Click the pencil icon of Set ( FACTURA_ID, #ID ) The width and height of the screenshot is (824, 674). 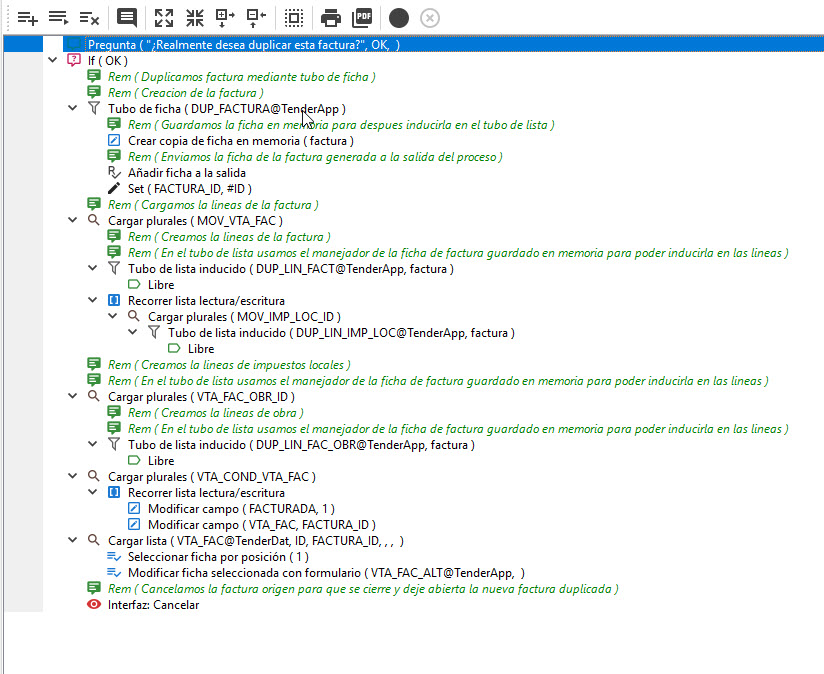pos(114,188)
